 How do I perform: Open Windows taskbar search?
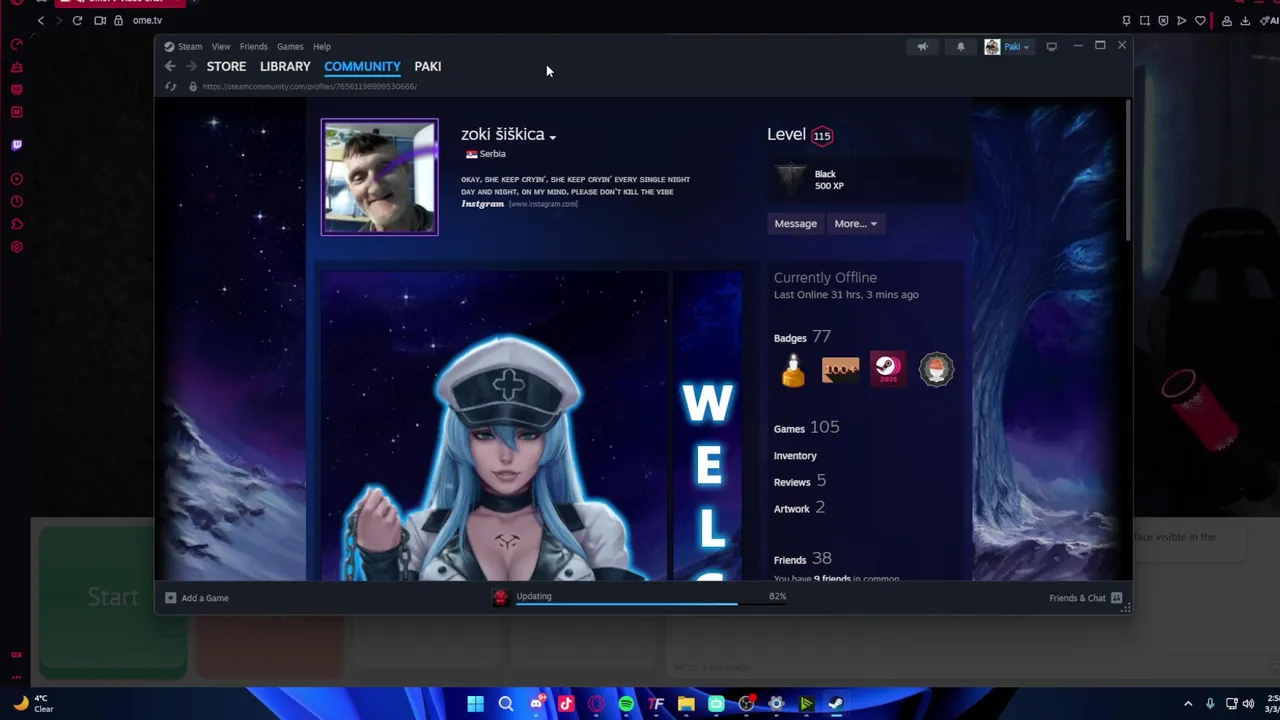point(506,704)
